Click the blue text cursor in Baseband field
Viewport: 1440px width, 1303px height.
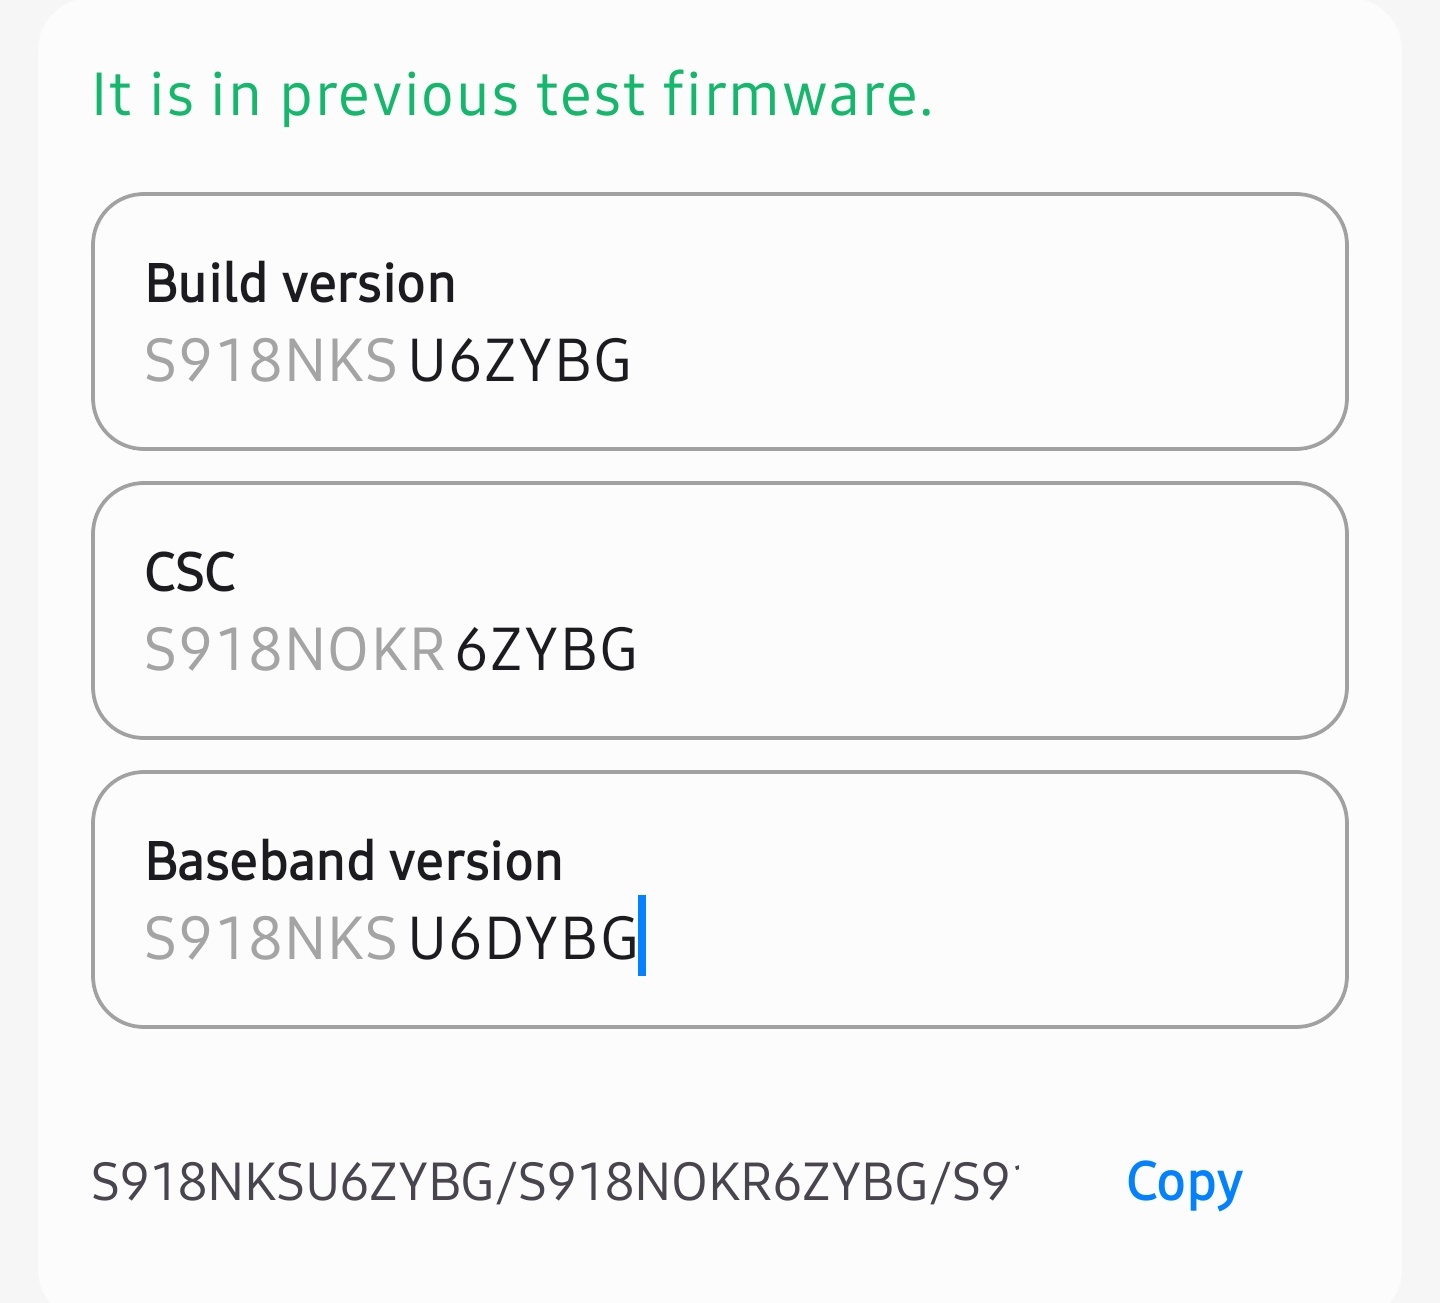click(642, 936)
